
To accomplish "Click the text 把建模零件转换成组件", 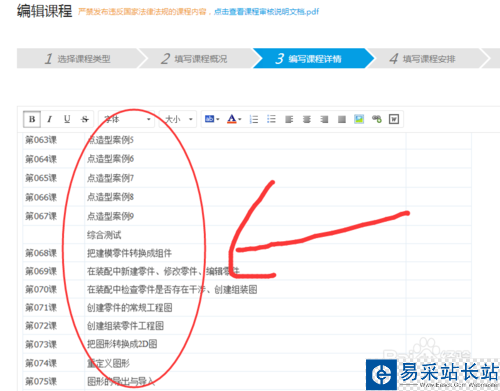I will click(129, 253).
